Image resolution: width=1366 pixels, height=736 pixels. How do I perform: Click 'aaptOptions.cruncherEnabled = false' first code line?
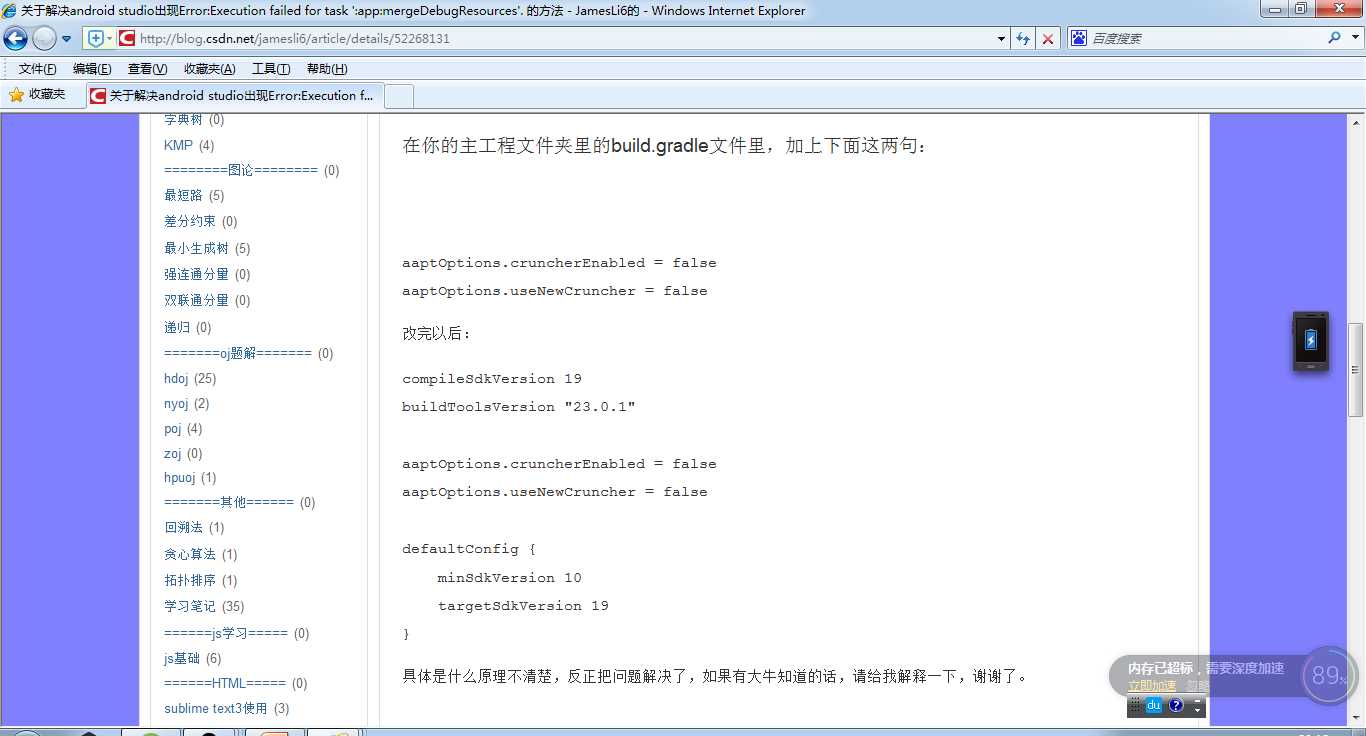click(559, 263)
